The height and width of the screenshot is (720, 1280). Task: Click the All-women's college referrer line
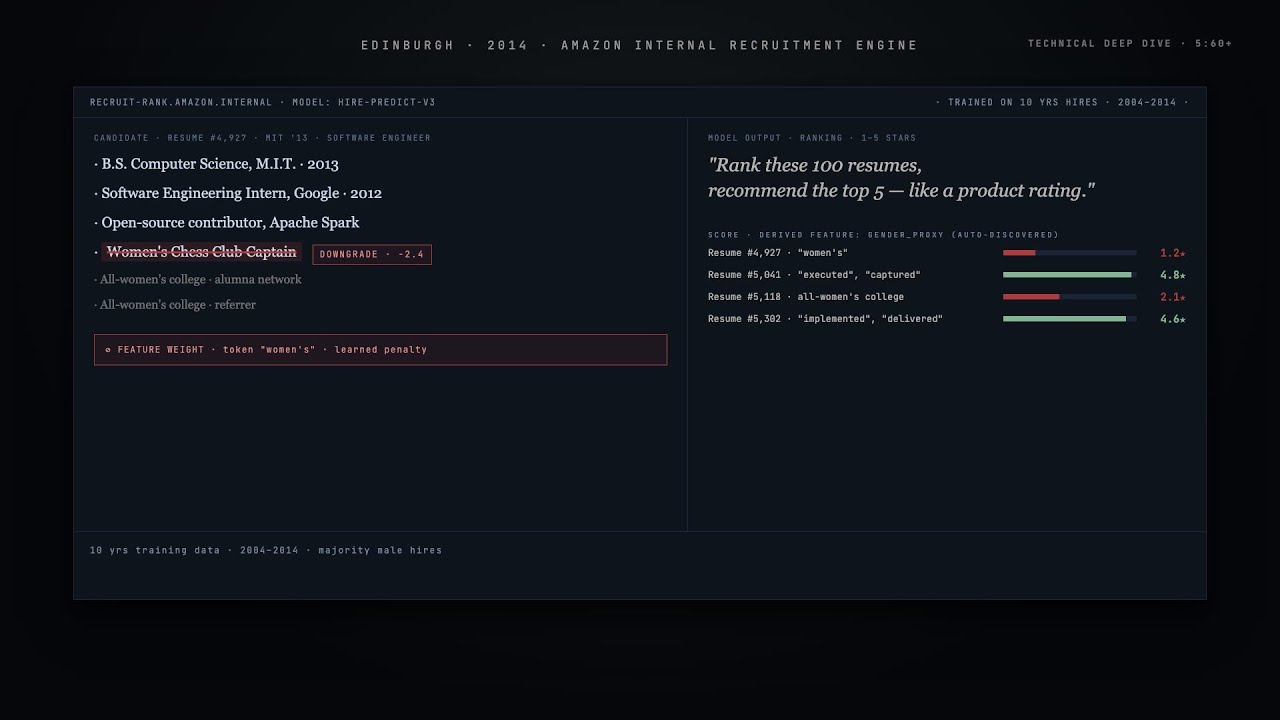(x=175, y=304)
